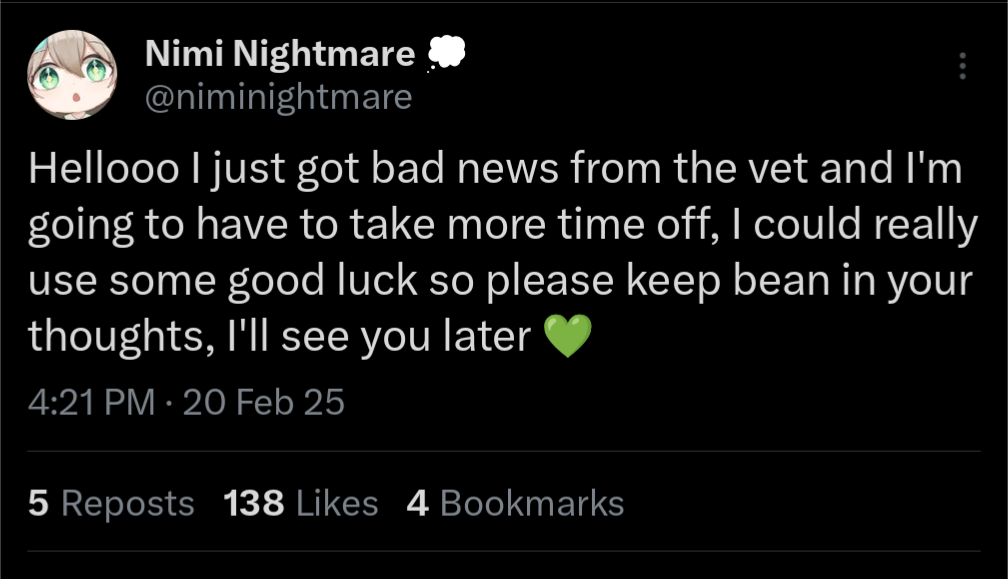This screenshot has width=1008, height=579.
Task: Click the 138 likes number
Action: 254,503
